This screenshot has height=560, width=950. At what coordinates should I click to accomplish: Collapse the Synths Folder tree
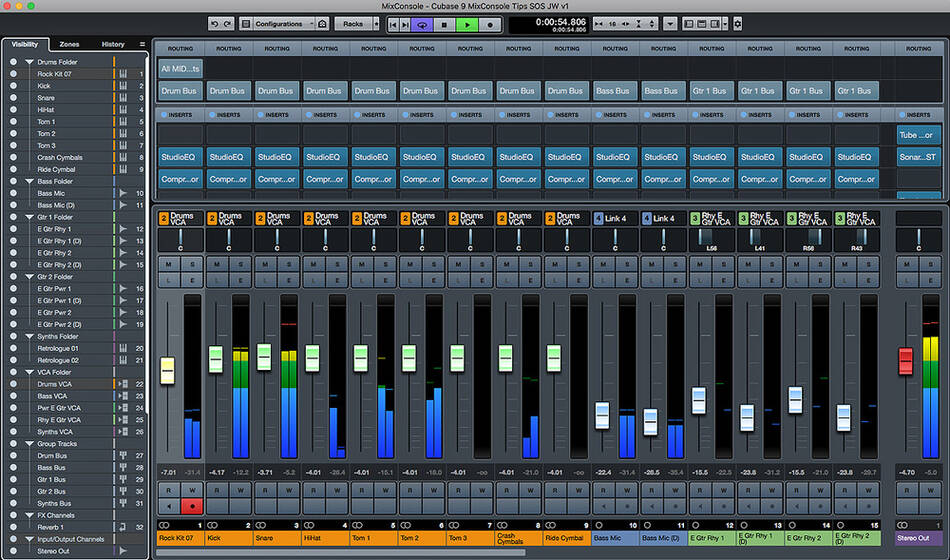coord(29,336)
